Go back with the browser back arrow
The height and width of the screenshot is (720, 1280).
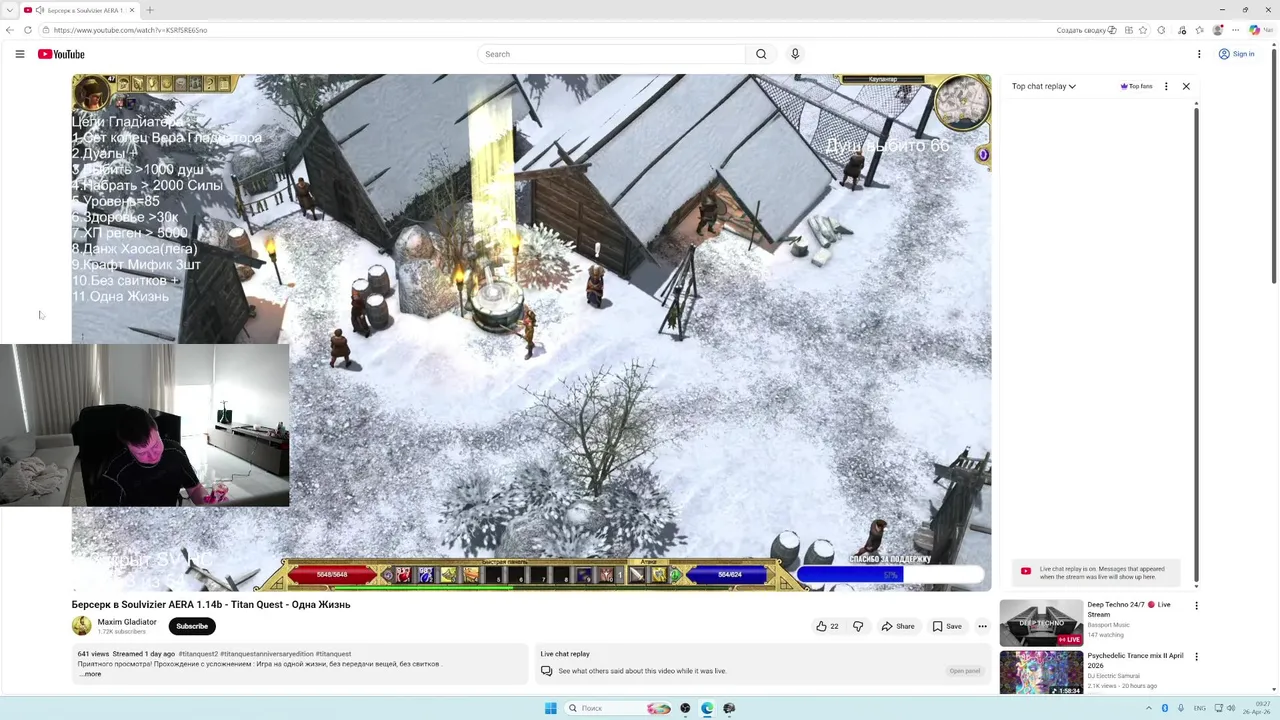pyautogui.click(x=10, y=30)
